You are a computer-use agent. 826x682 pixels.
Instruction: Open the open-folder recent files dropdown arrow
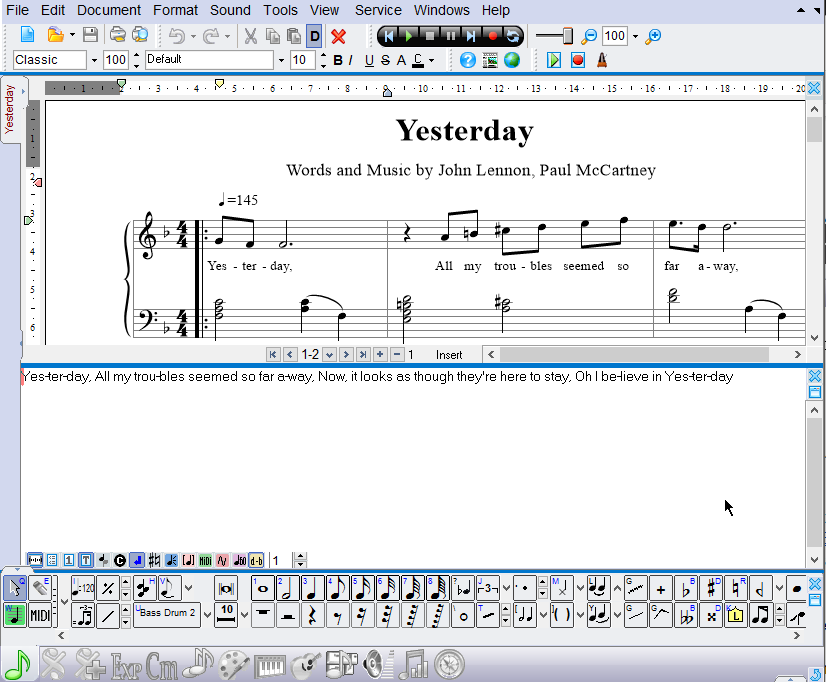click(72, 36)
